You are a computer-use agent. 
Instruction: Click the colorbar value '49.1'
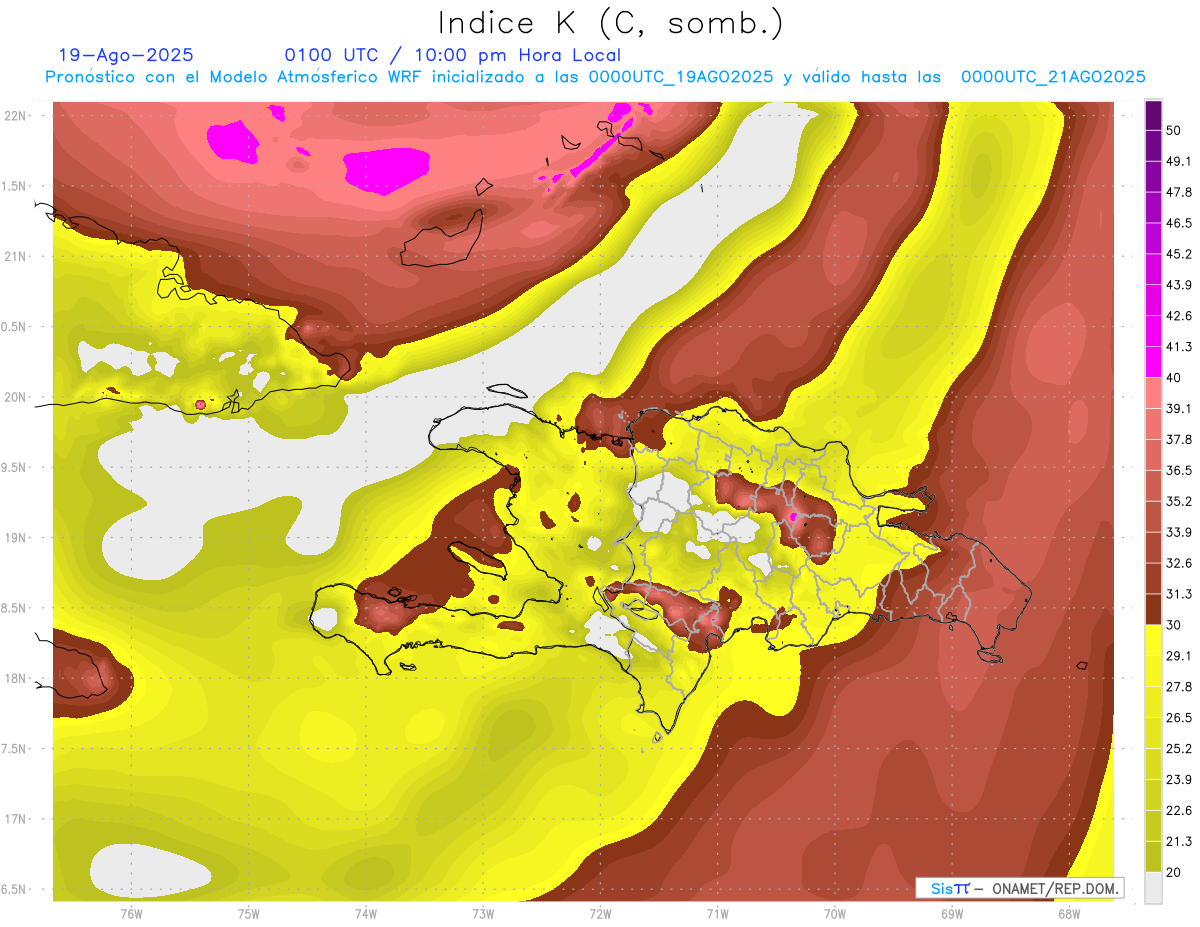coord(1179,161)
